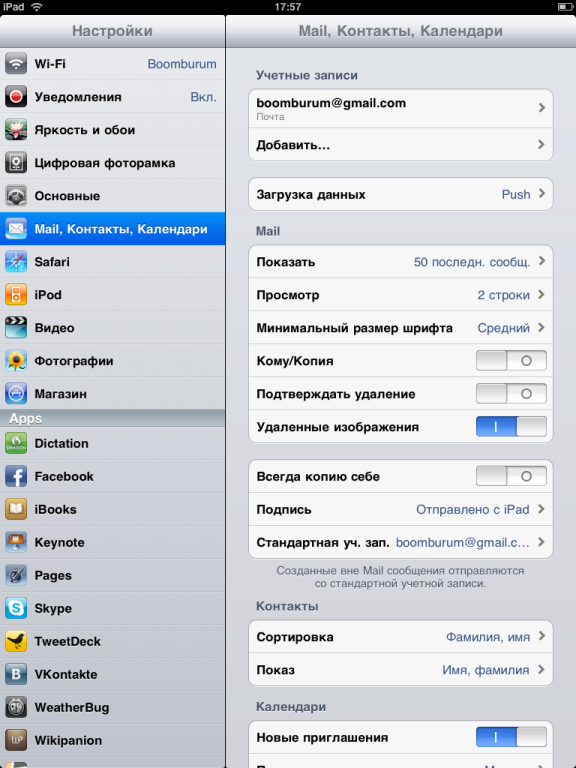Tap the iBooks book icon
The height and width of the screenshot is (768, 576).
click(x=16, y=509)
